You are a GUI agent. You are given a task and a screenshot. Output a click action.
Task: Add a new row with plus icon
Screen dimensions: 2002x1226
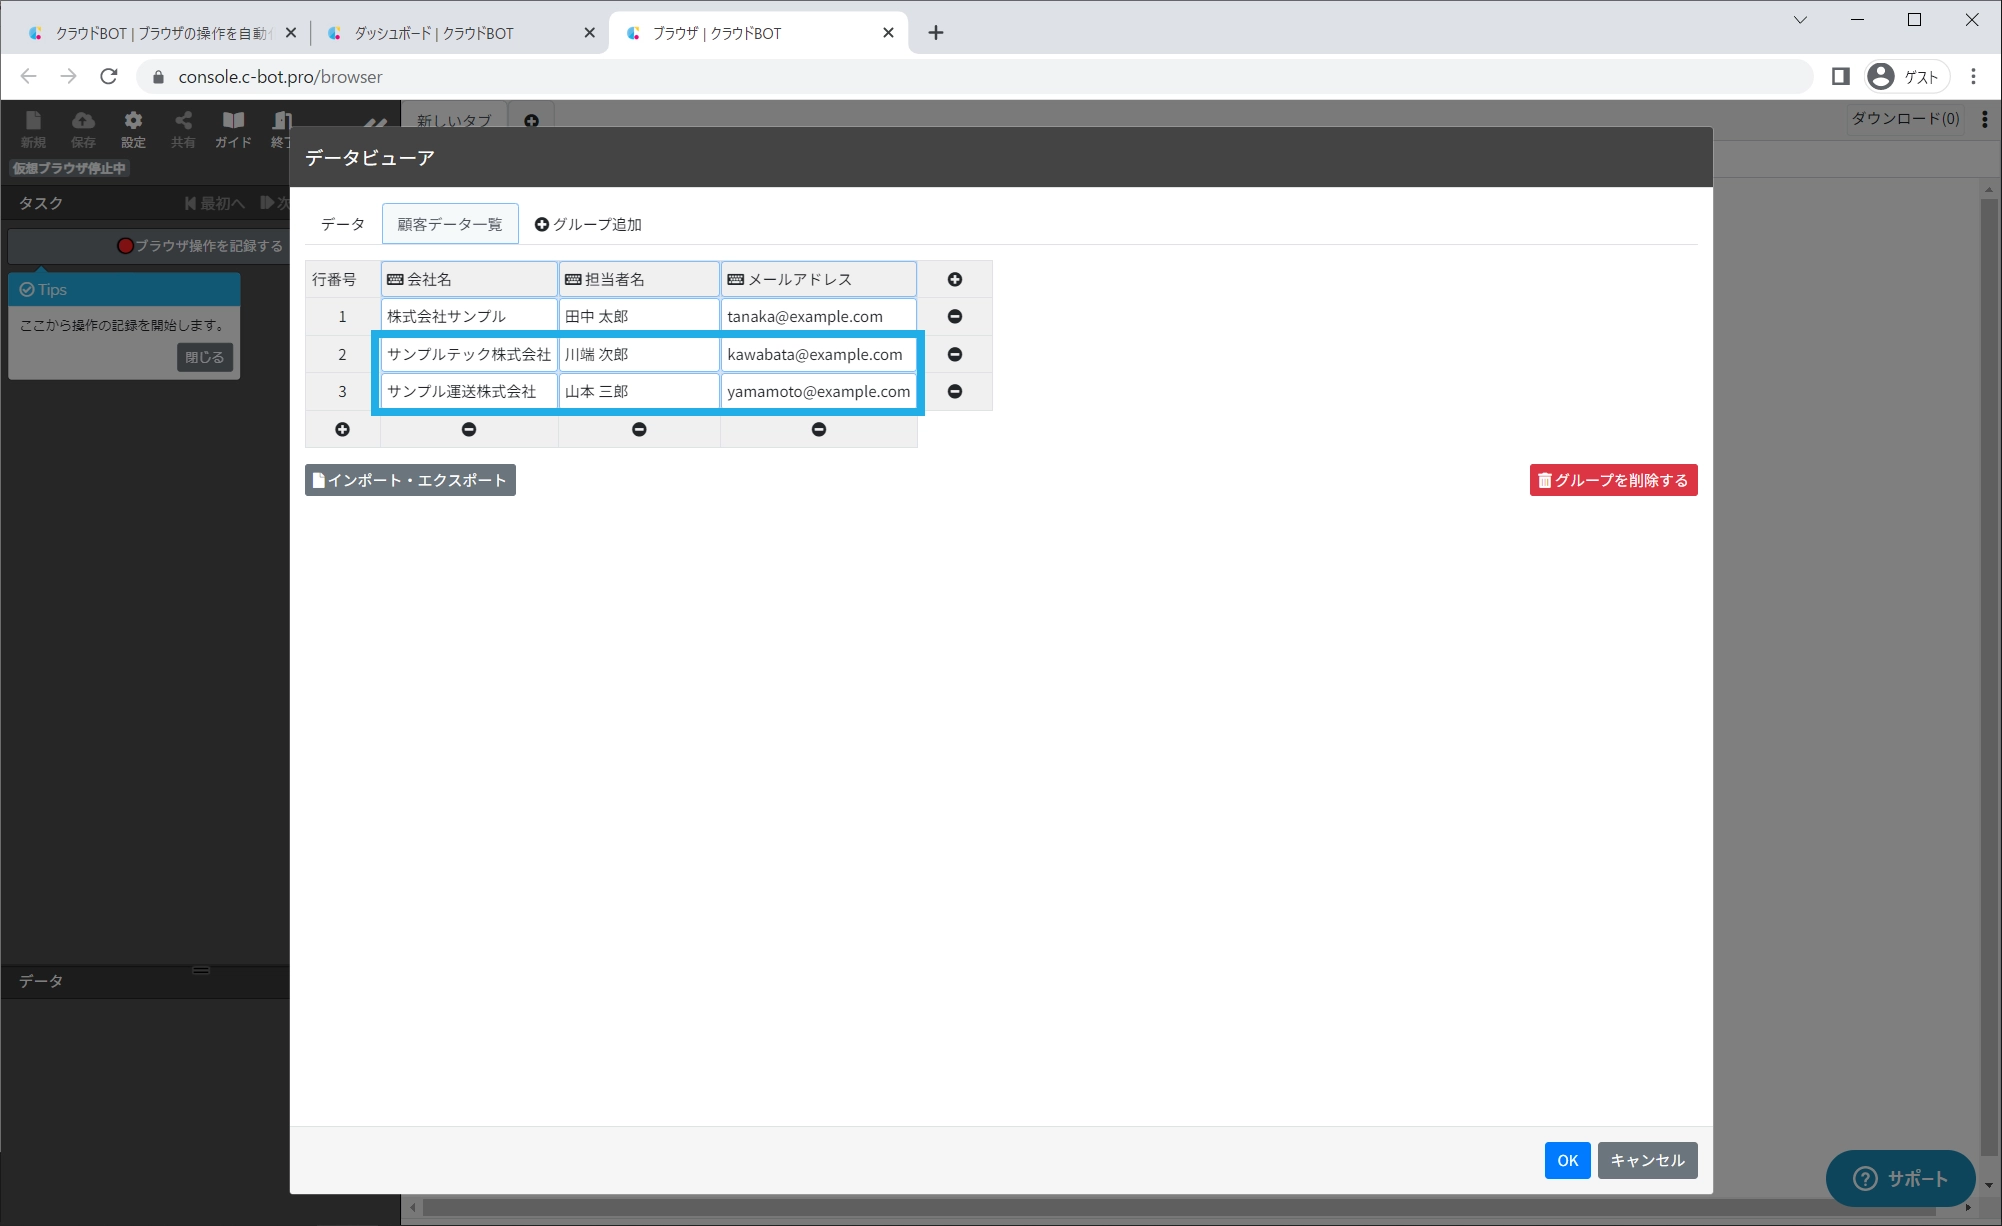pos(342,429)
